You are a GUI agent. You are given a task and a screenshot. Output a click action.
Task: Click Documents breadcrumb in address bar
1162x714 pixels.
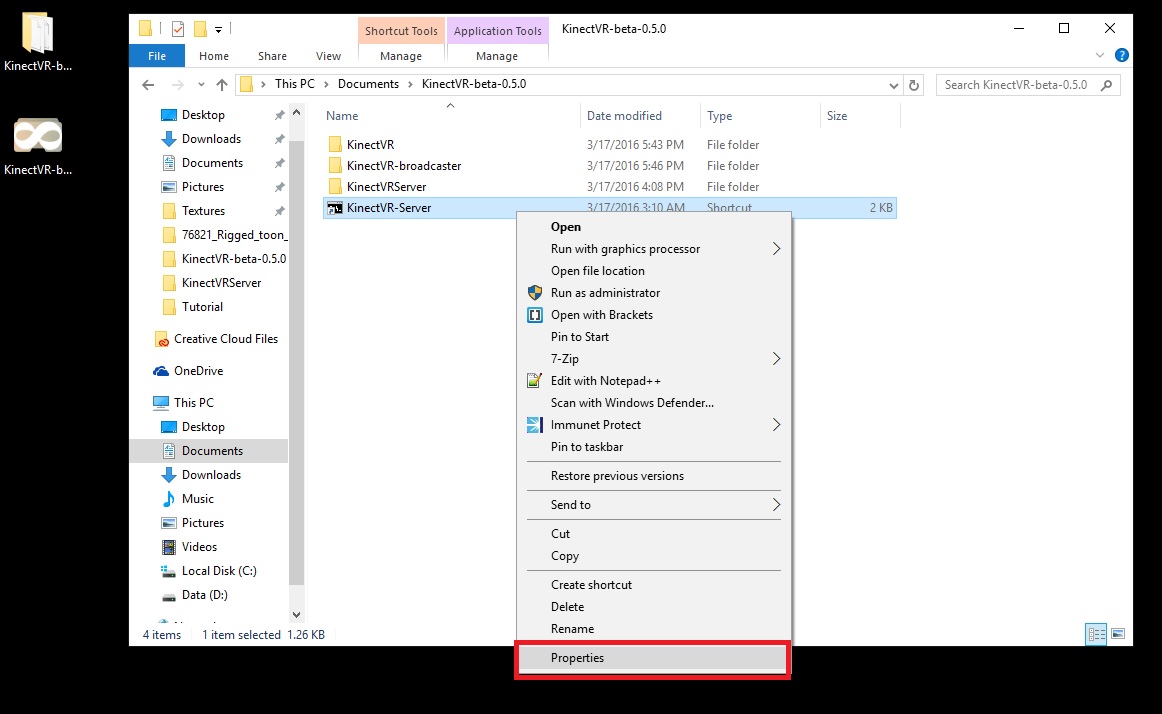point(368,85)
